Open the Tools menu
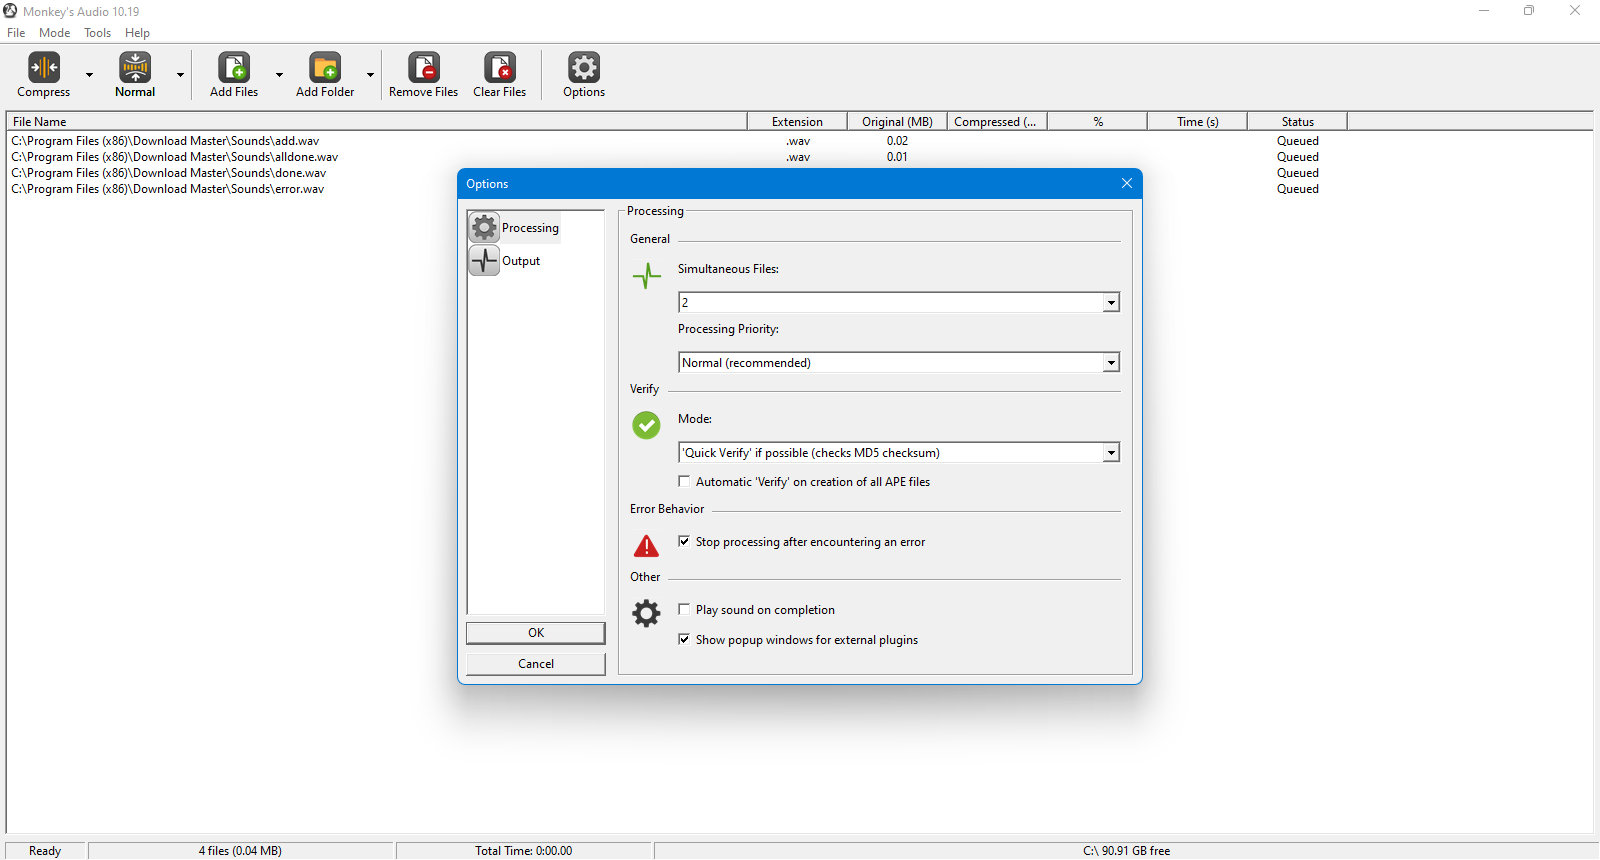Screen dimensions: 1600x860 click(x=97, y=33)
